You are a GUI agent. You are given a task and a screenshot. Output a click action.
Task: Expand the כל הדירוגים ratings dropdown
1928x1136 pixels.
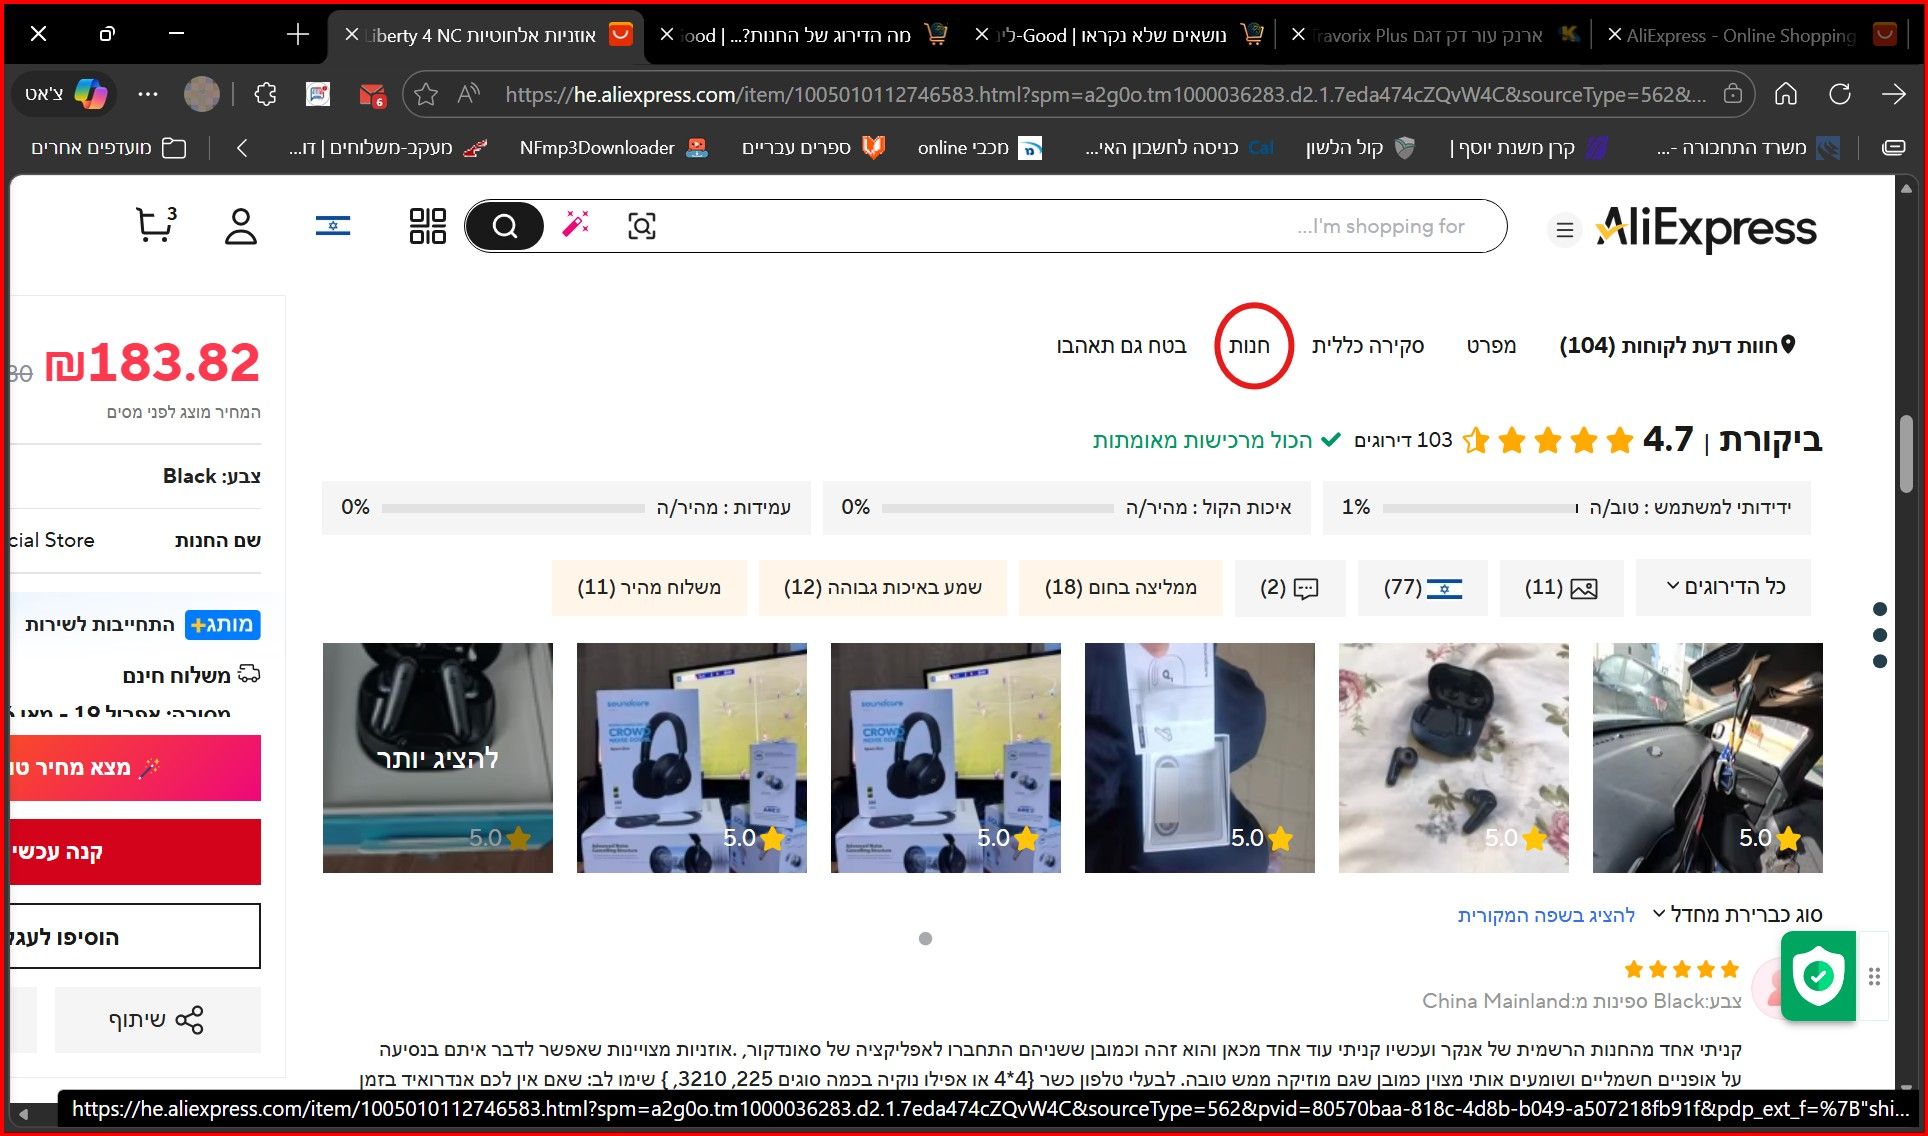coord(1725,587)
